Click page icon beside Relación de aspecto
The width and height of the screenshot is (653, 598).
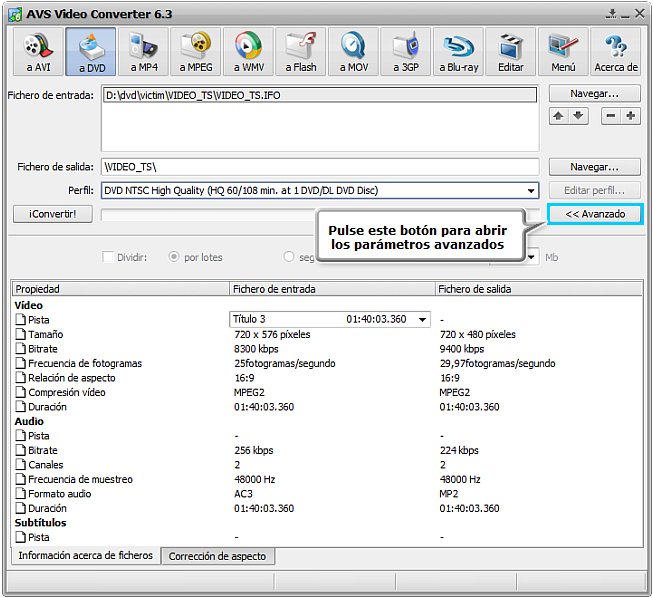pyautogui.click(x=20, y=377)
